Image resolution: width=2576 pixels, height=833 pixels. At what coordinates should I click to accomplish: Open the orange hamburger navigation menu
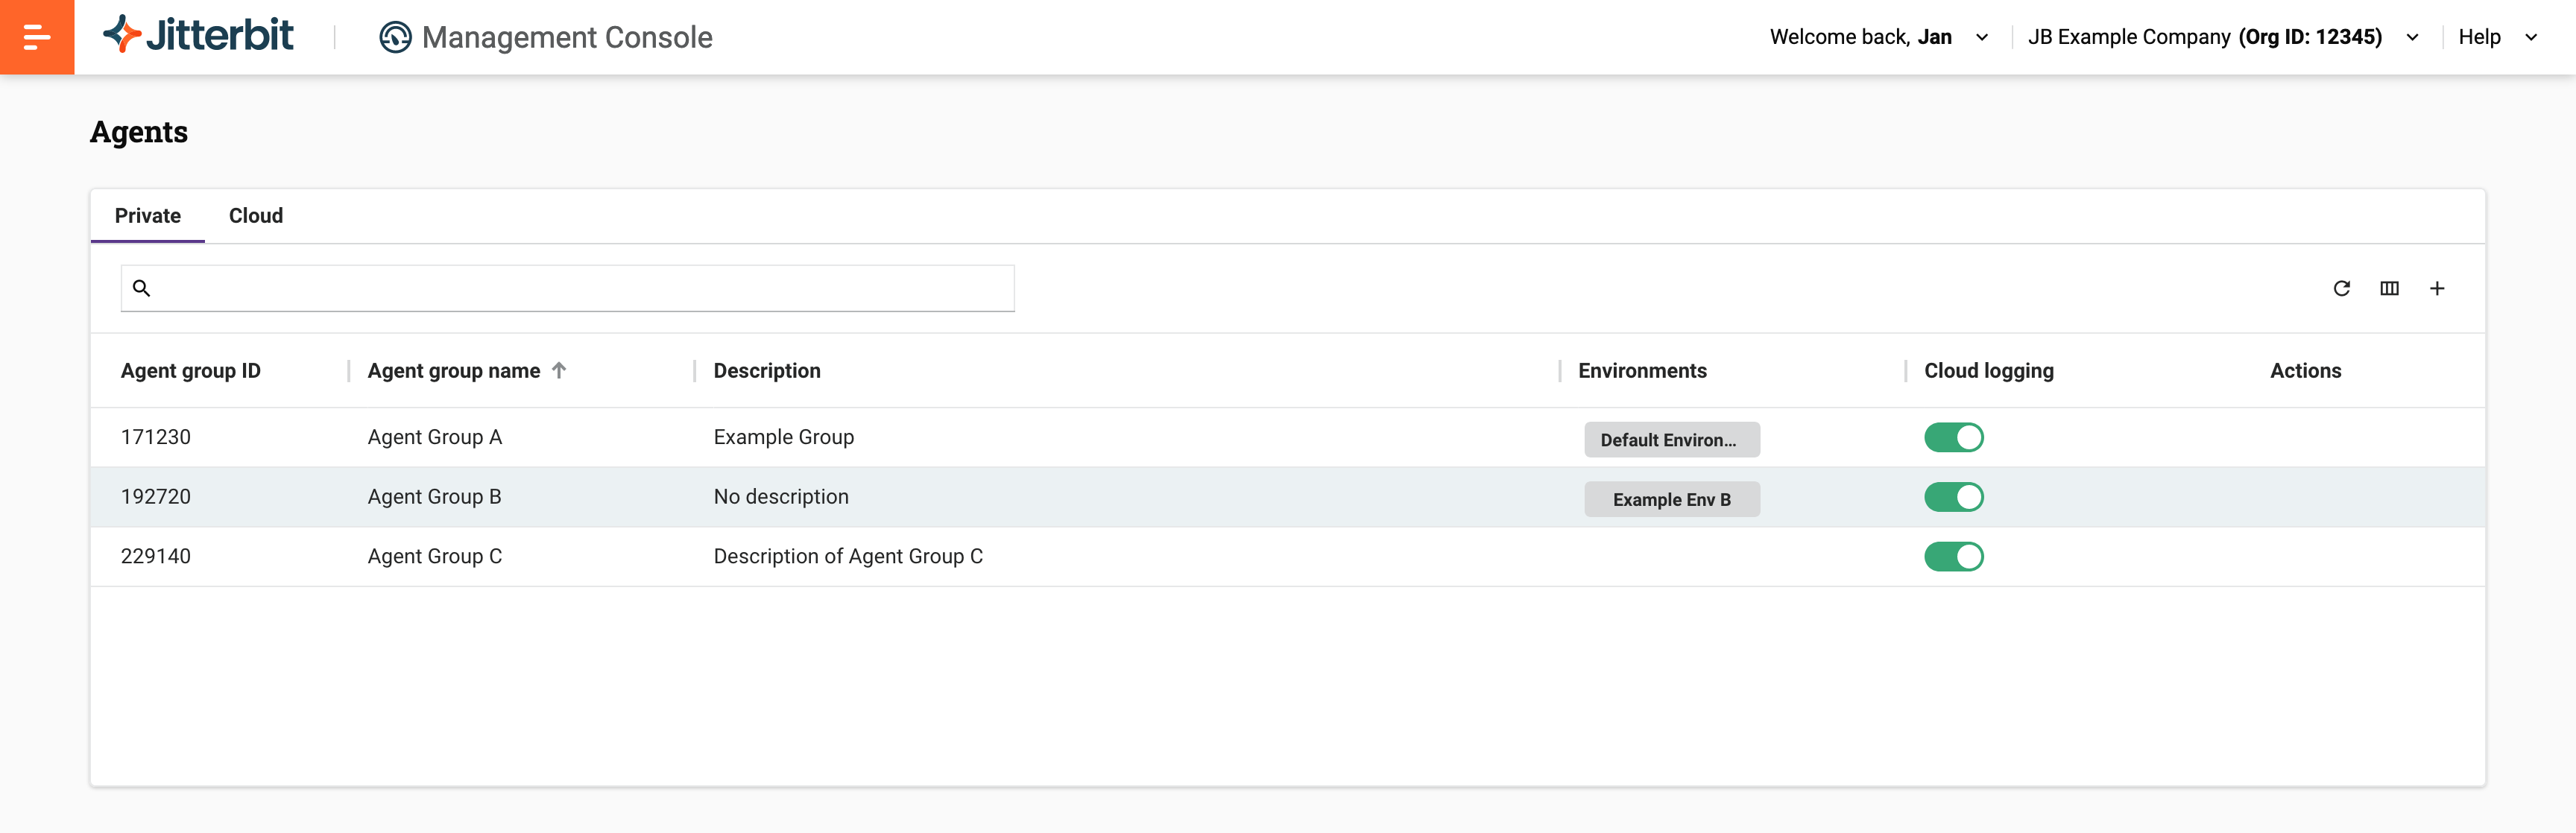pyautogui.click(x=37, y=37)
